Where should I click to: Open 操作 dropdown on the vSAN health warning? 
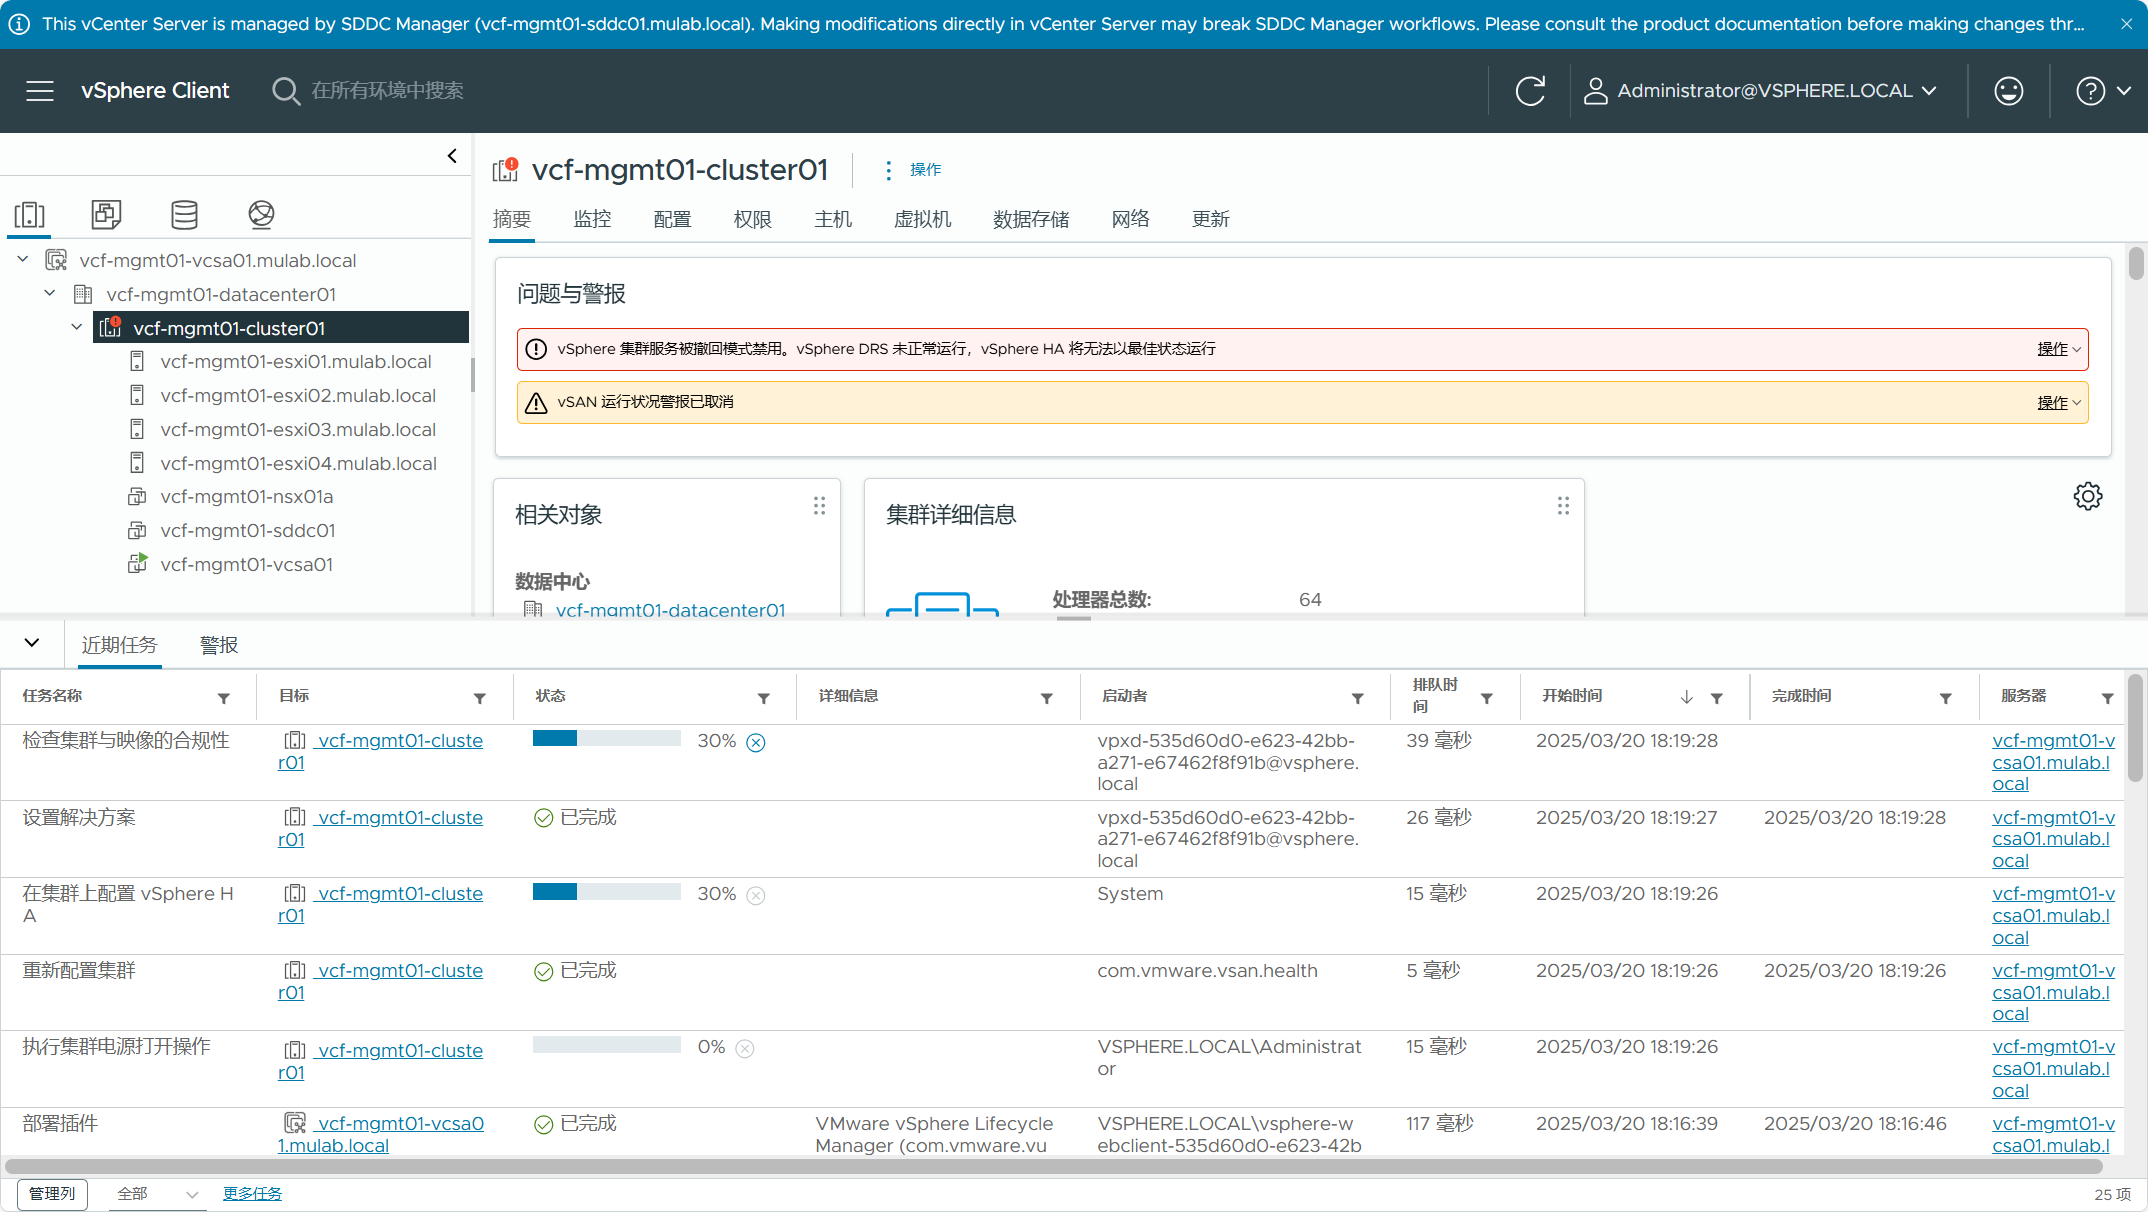click(2059, 402)
